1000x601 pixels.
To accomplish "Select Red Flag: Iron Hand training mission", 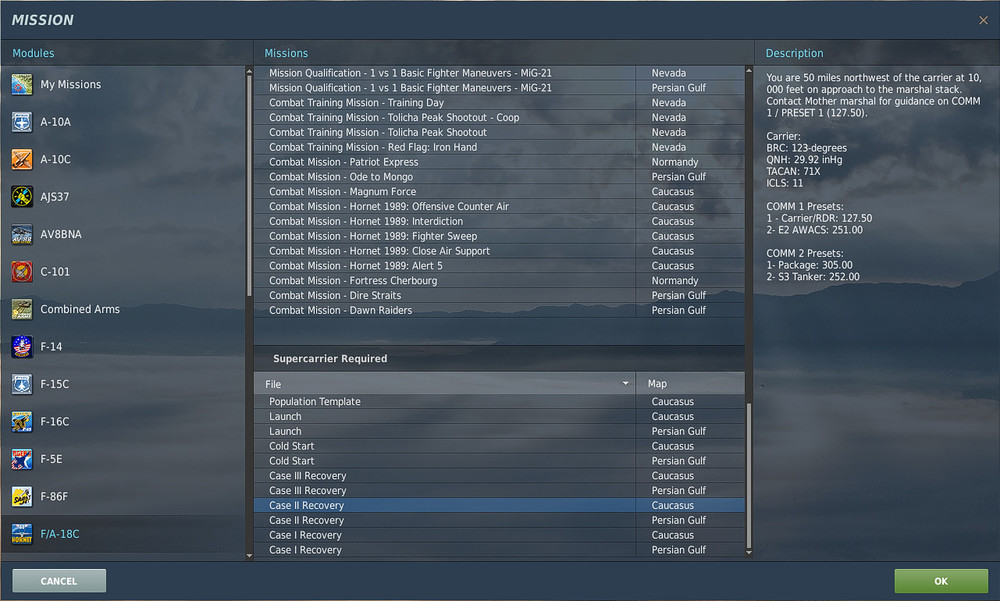I will pos(499,147).
